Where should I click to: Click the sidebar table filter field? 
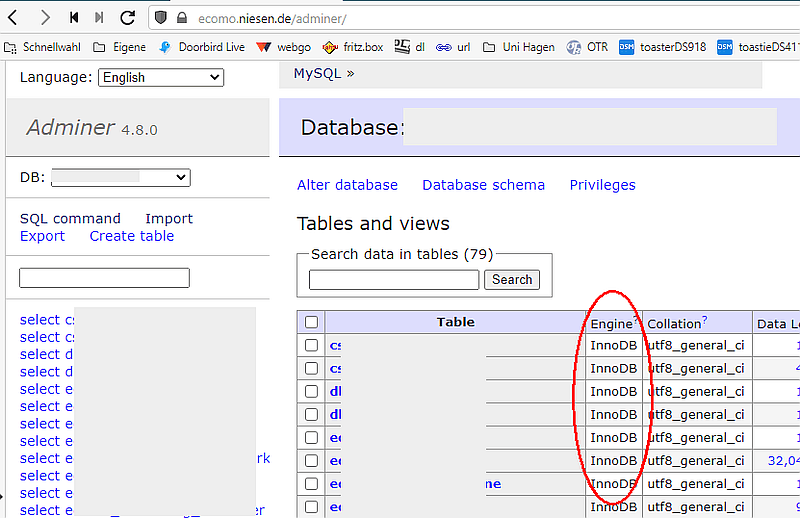[105, 278]
